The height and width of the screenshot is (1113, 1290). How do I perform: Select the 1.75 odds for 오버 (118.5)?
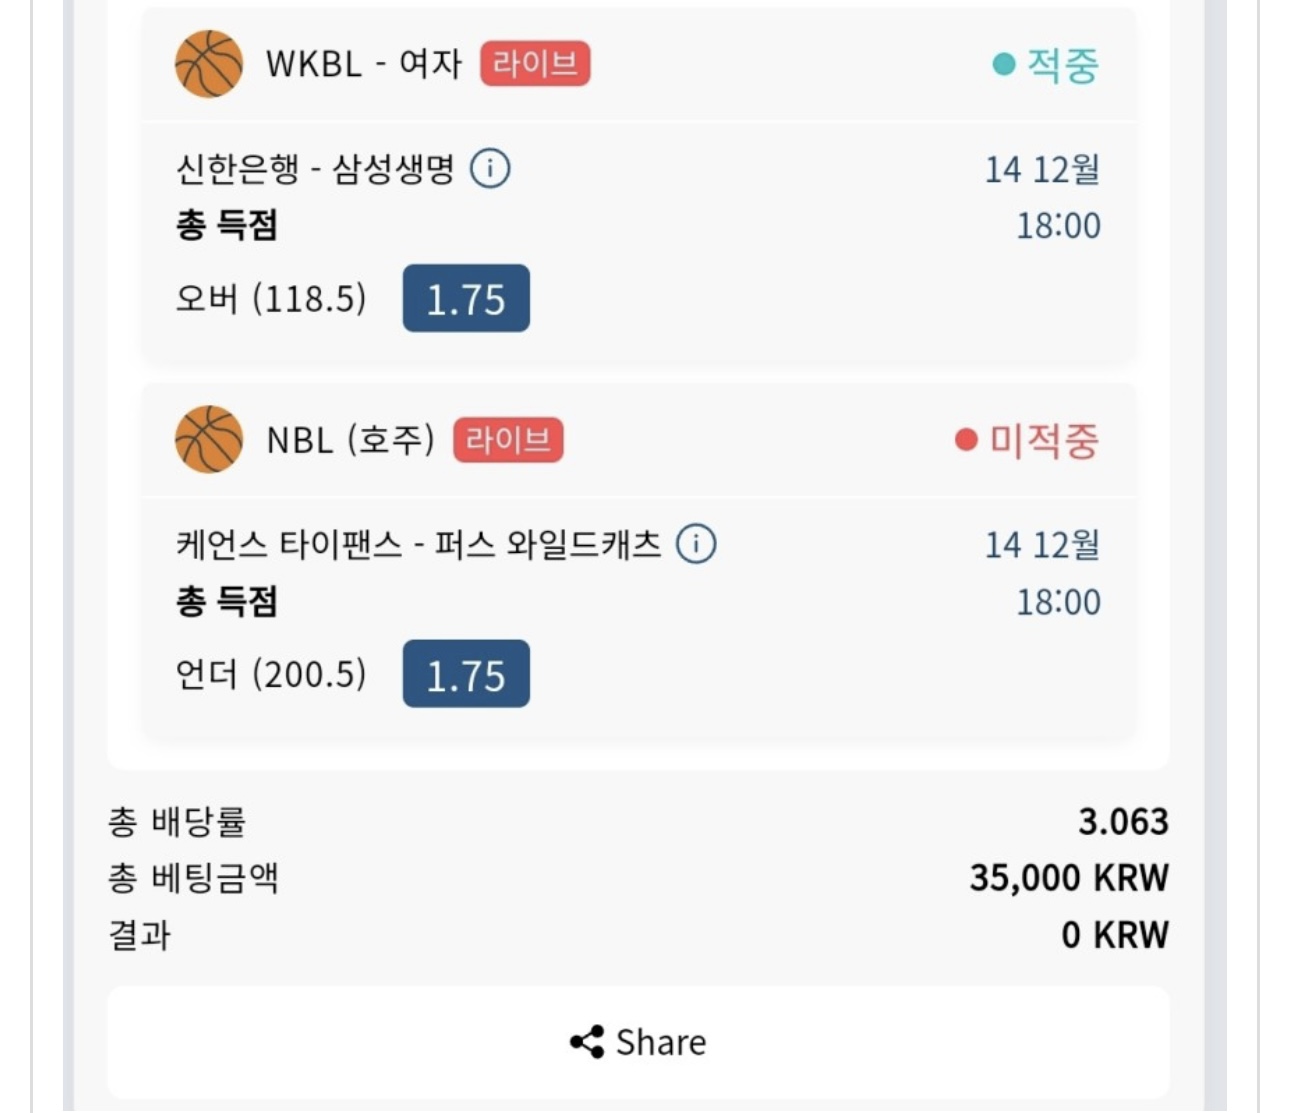[x=466, y=298]
